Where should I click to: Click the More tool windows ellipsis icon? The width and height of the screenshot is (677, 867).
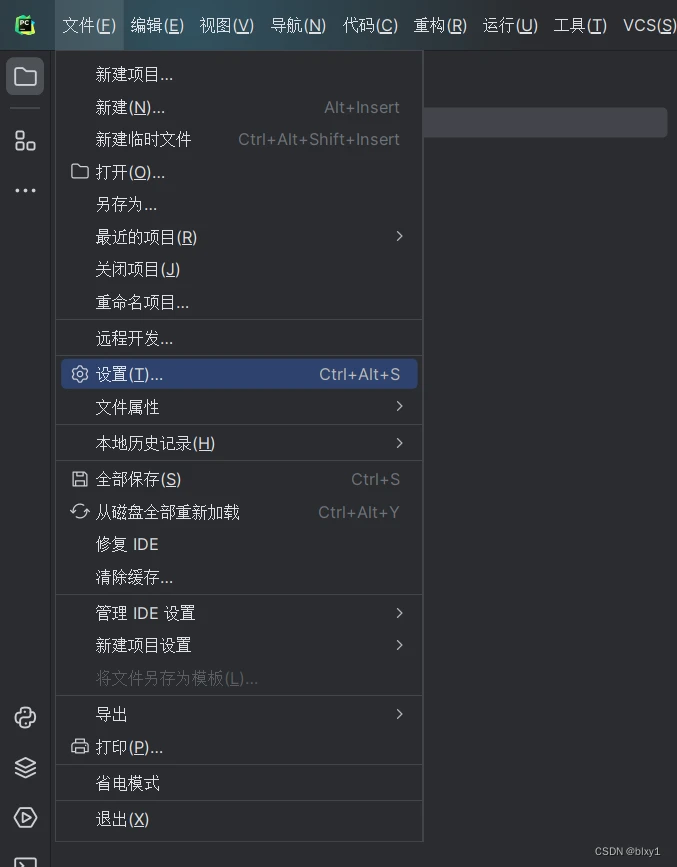(25, 191)
